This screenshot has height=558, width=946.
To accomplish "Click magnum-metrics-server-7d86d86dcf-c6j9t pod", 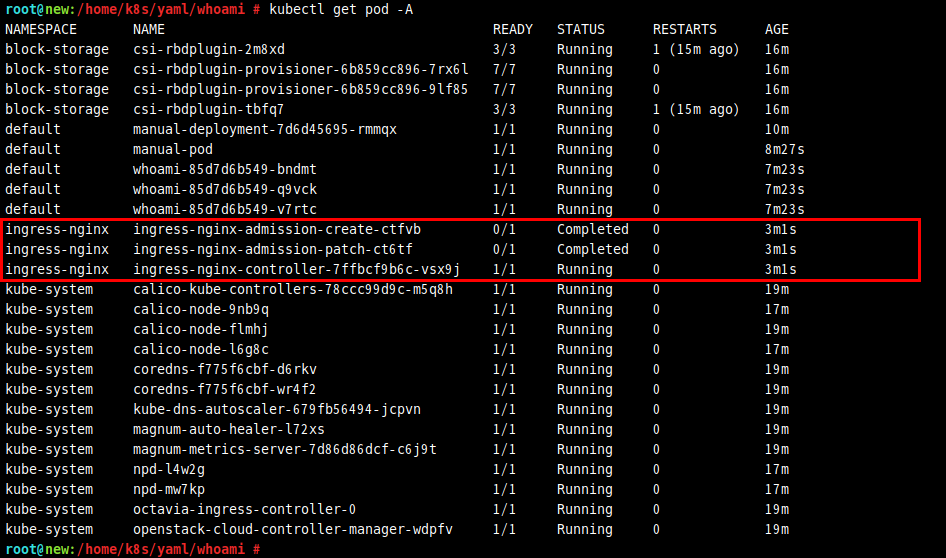I will pyautogui.click(x=285, y=449).
